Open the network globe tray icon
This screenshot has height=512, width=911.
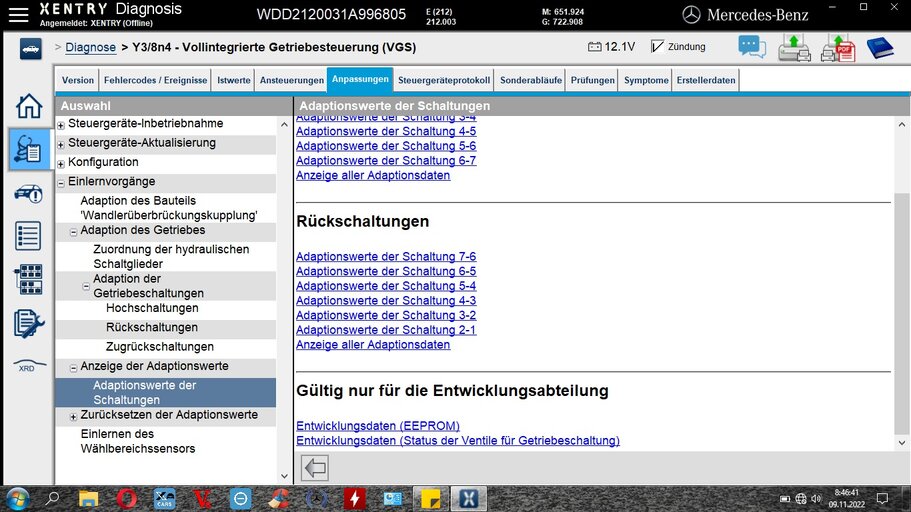pos(801,499)
